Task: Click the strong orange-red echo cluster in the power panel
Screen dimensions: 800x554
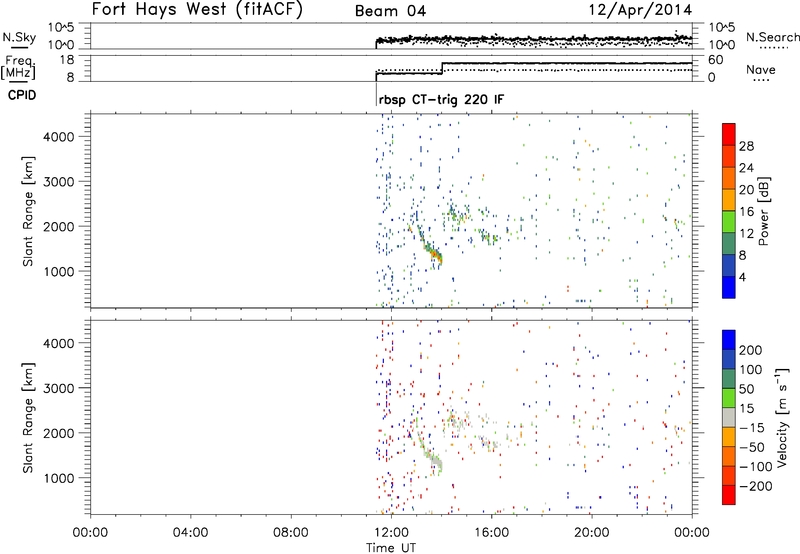Action: pos(434,255)
